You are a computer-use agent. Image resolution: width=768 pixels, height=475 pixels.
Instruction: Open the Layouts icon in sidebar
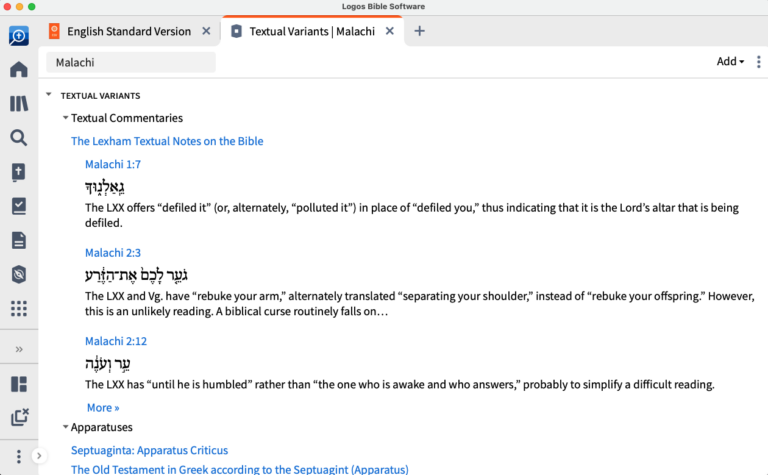pos(18,384)
